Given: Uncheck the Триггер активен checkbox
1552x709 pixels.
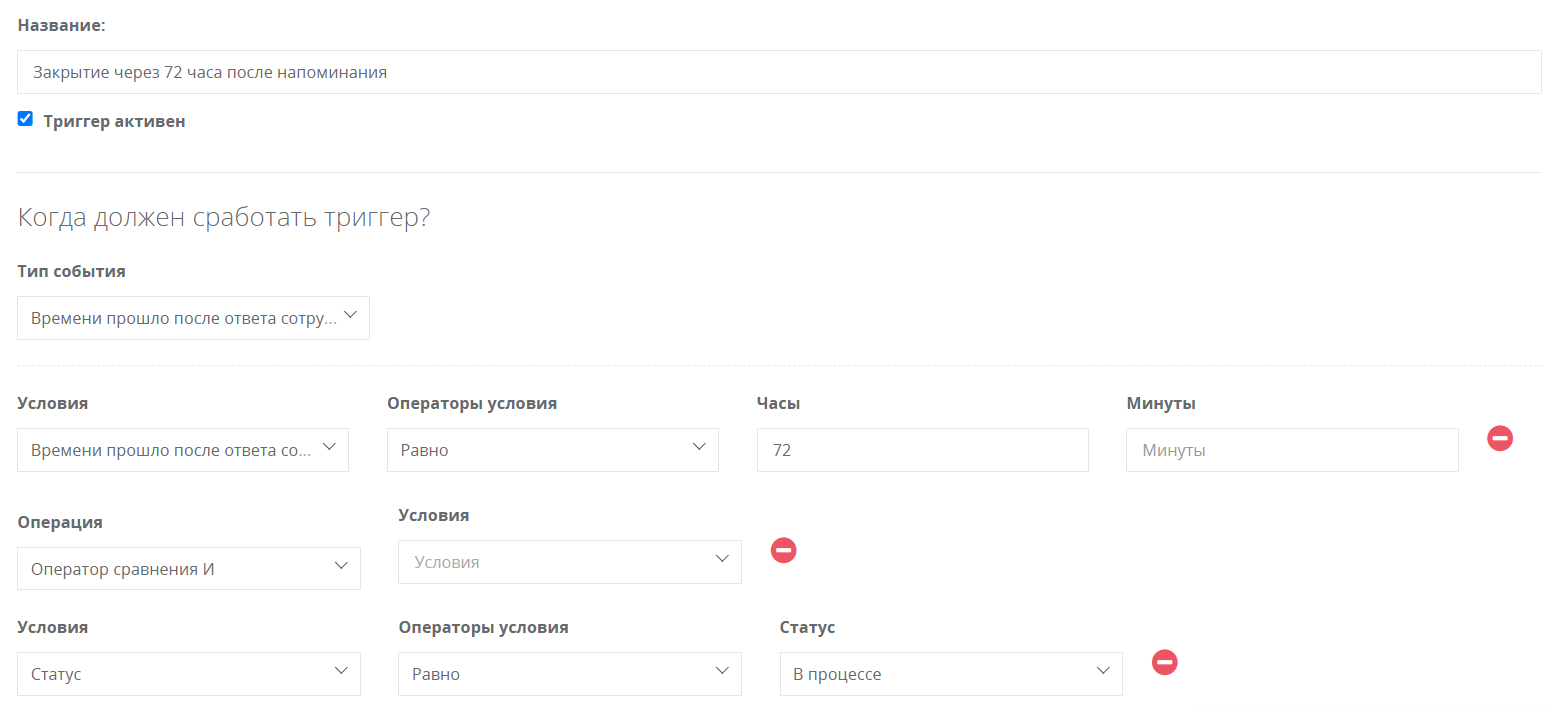Looking at the screenshot, I should click(x=26, y=119).
